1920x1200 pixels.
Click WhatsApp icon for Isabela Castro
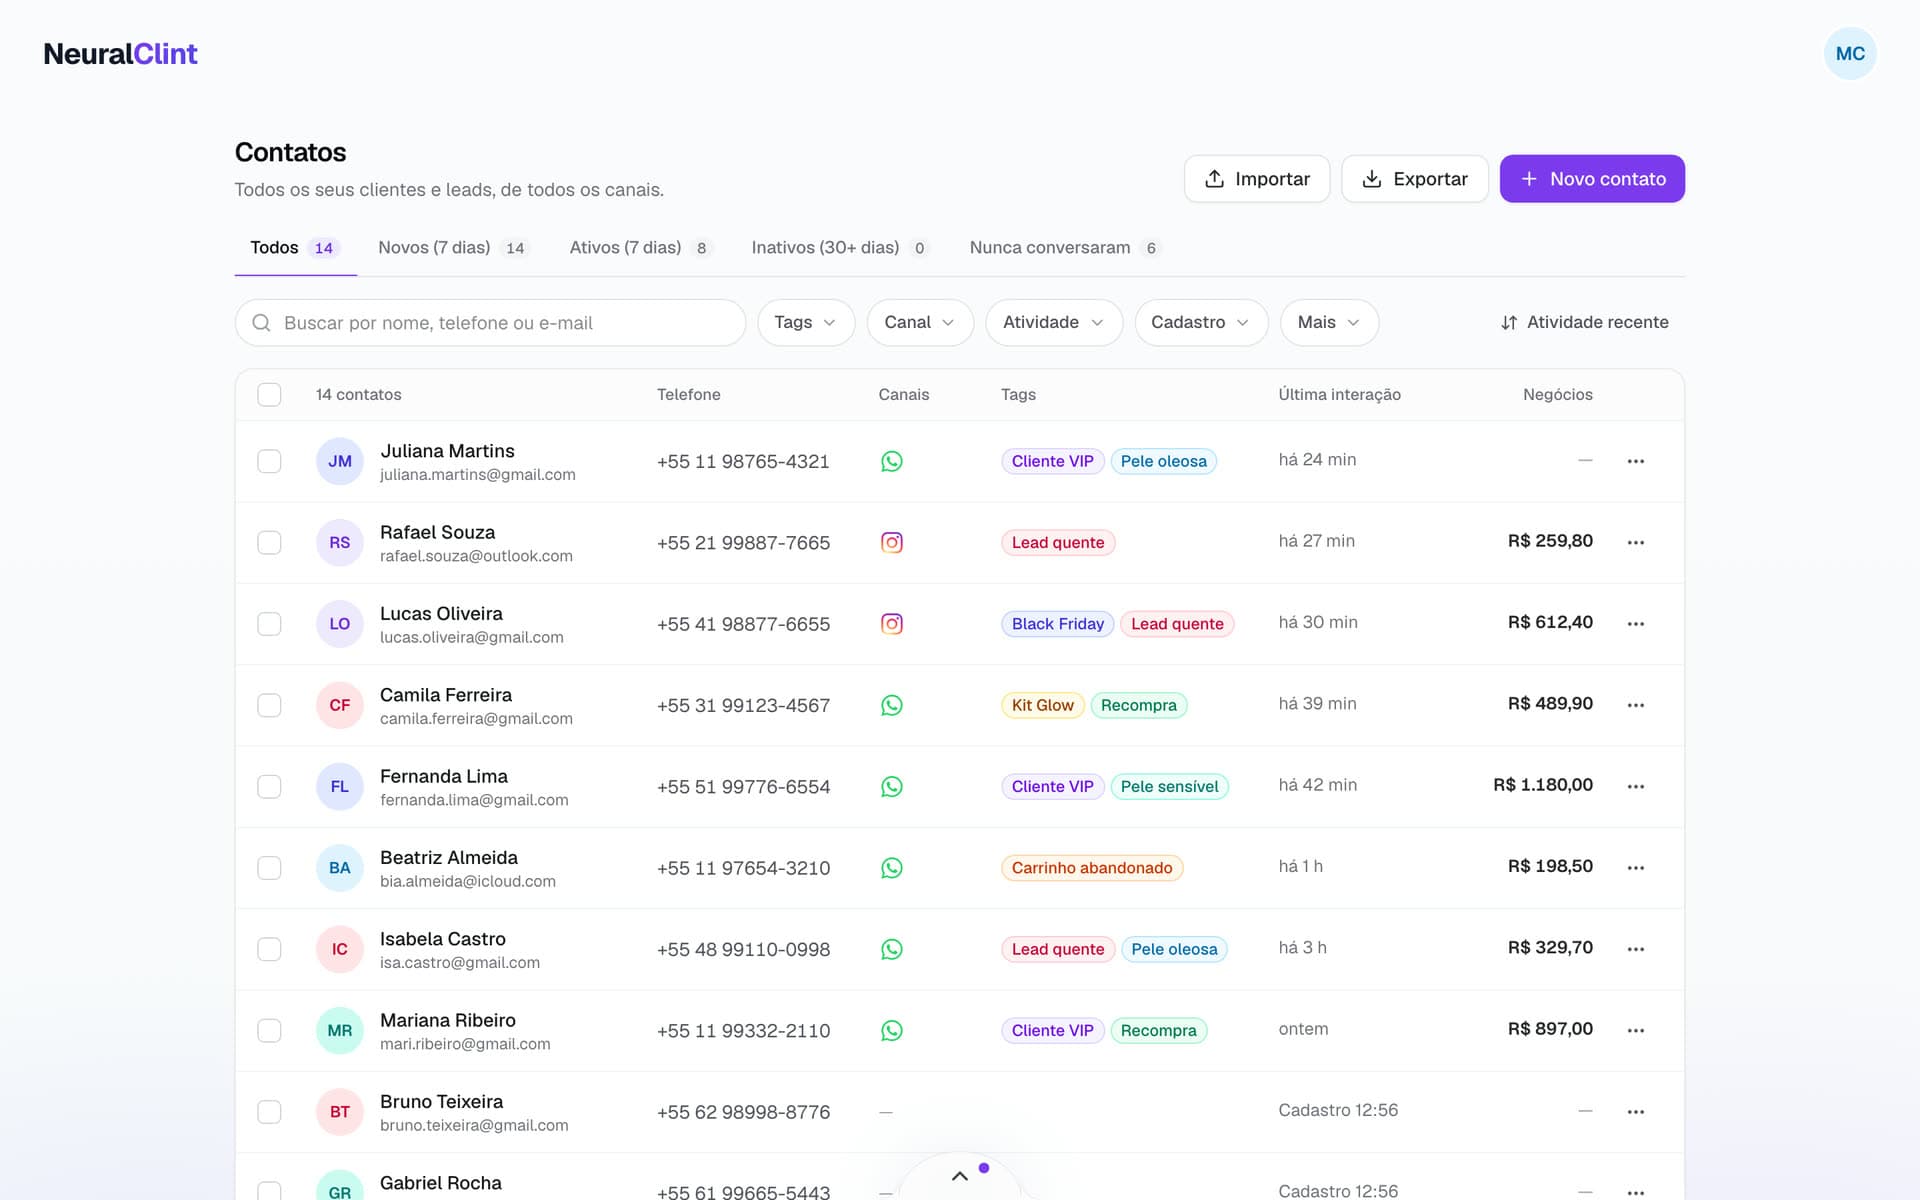[x=891, y=949]
